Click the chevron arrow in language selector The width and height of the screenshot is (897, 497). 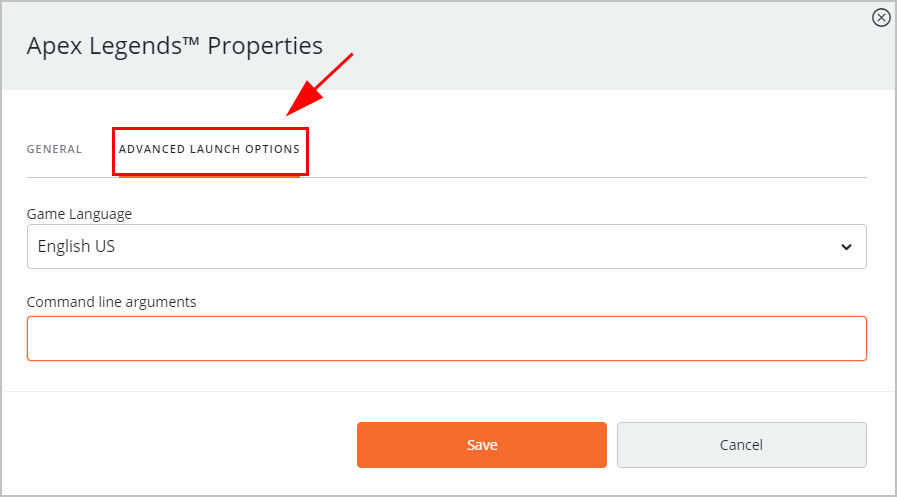click(x=846, y=247)
